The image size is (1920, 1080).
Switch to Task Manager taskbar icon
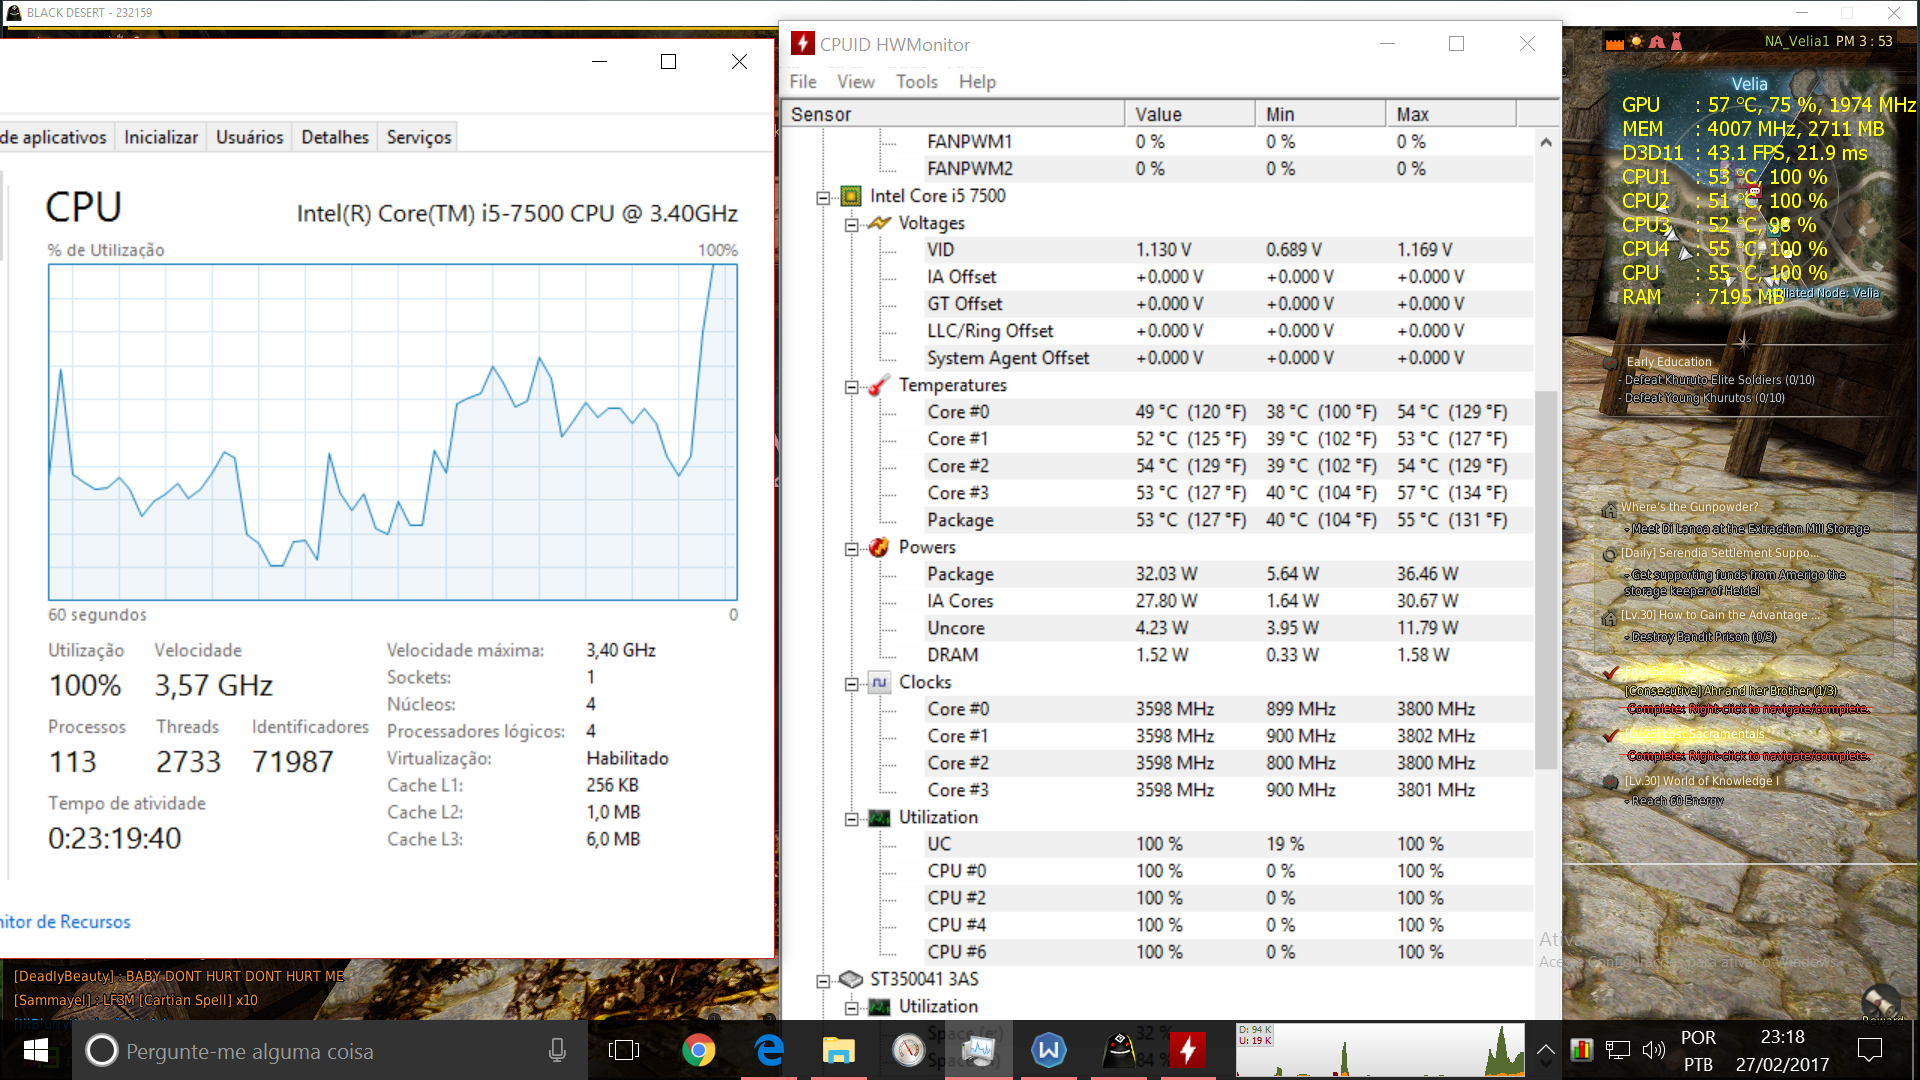[x=978, y=1050]
